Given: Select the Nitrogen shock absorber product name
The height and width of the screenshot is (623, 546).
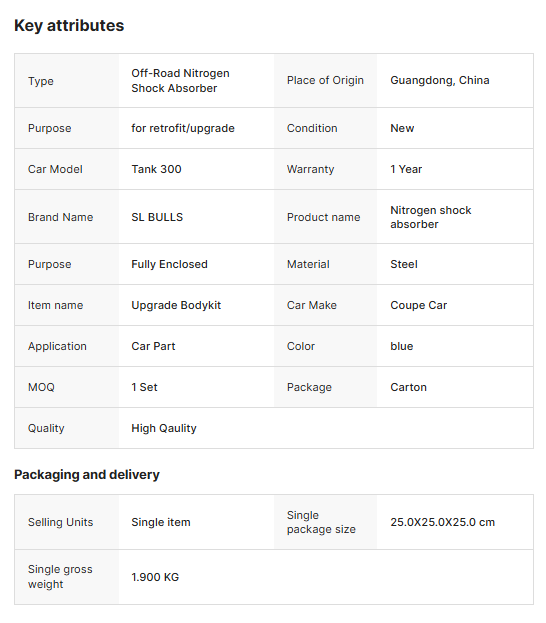Looking at the screenshot, I should pos(431,217).
